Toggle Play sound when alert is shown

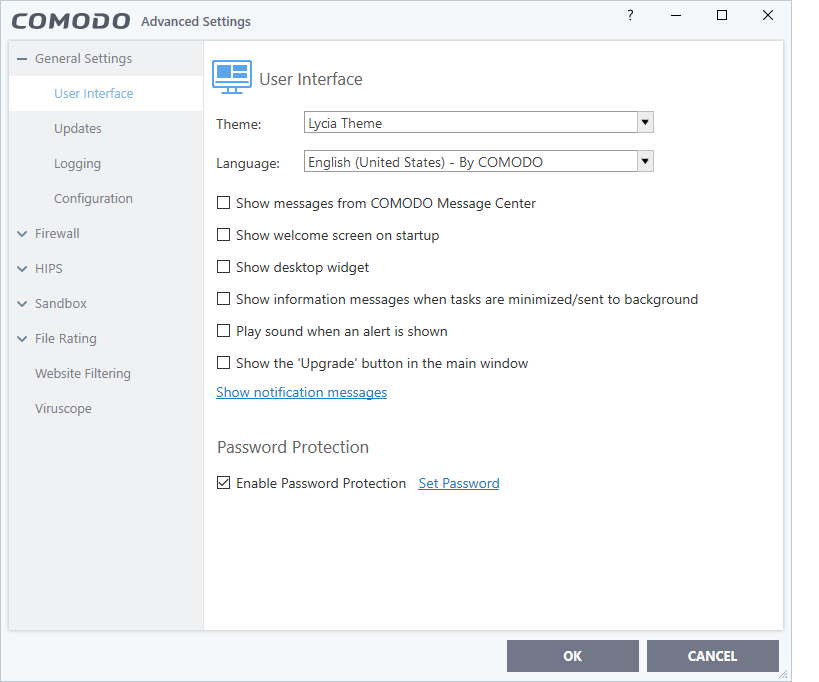[x=224, y=332]
